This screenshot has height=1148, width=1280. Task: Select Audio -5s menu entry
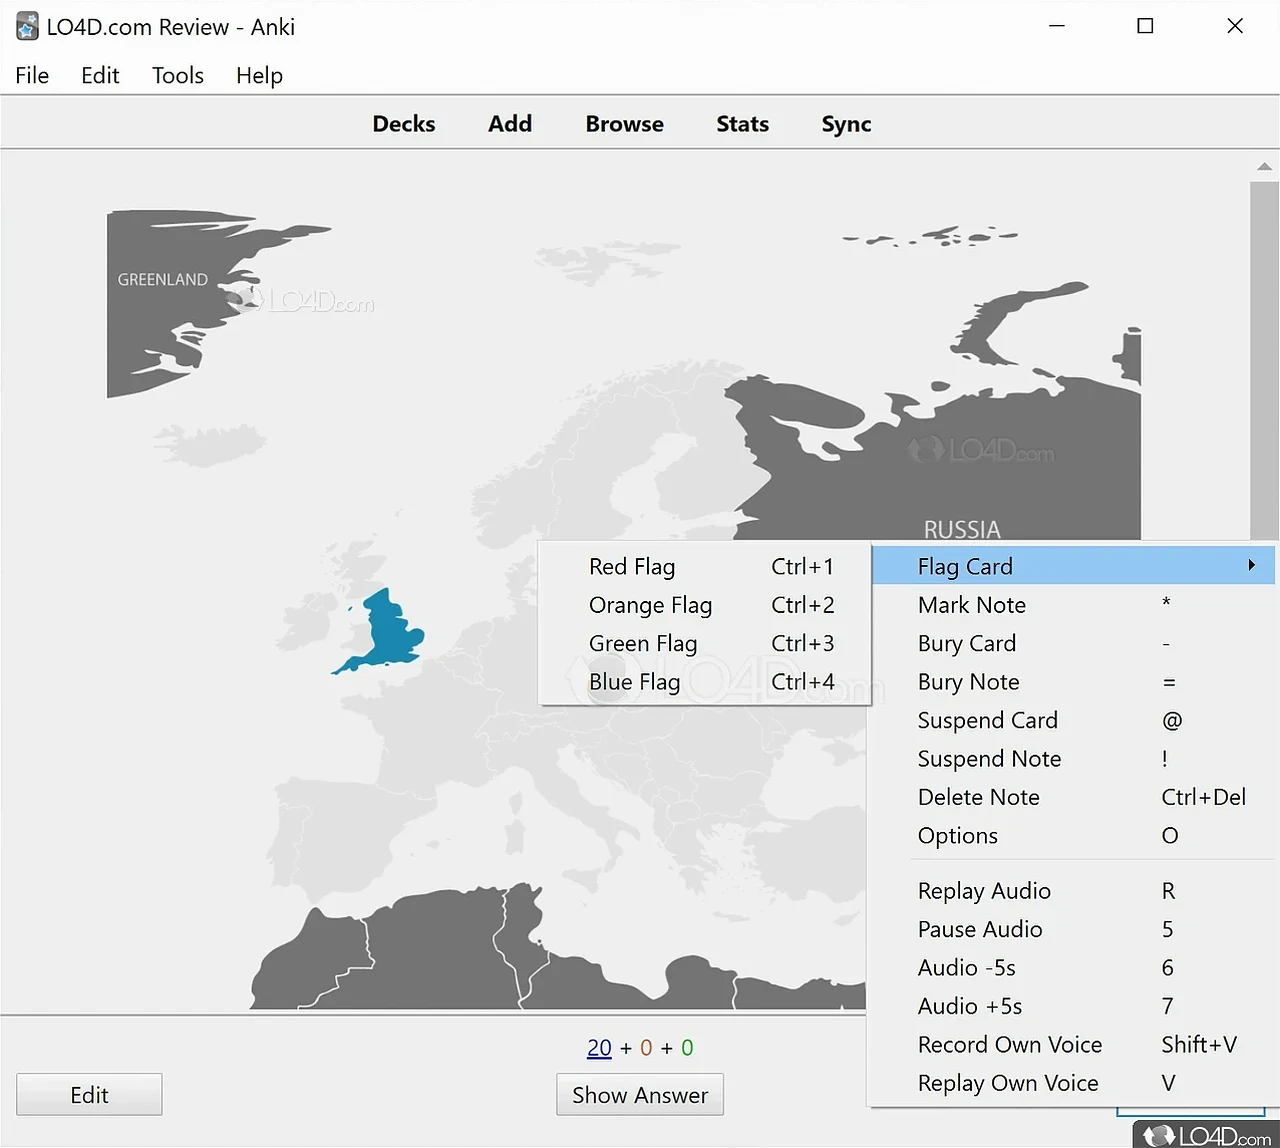point(1074,968)
